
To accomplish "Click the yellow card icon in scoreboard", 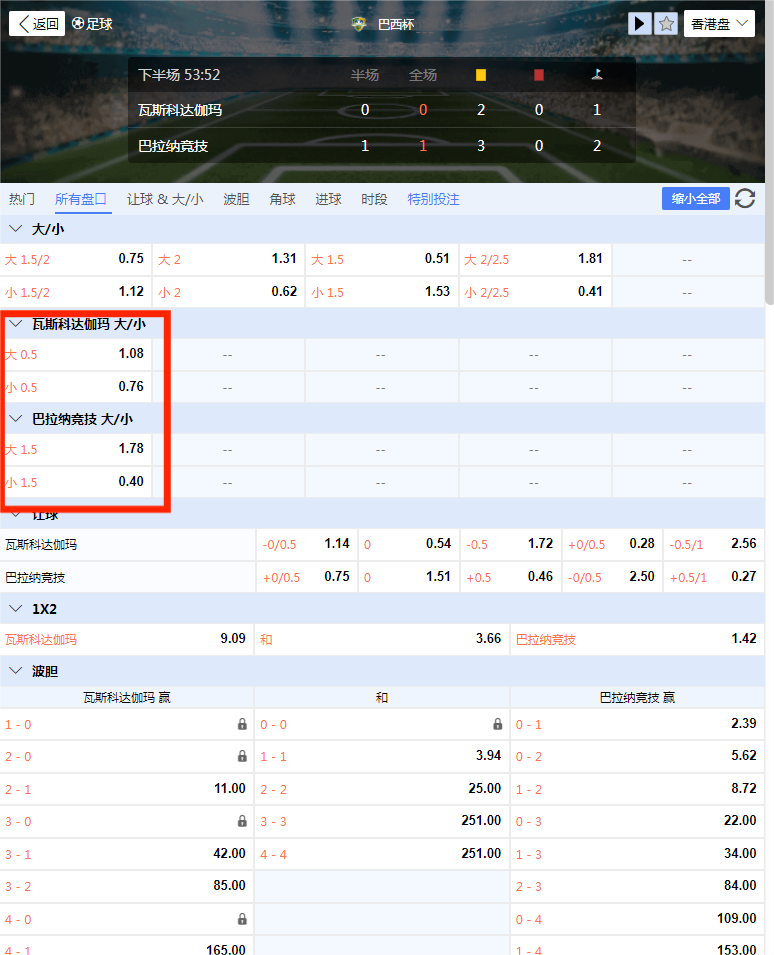I will 481,75.
